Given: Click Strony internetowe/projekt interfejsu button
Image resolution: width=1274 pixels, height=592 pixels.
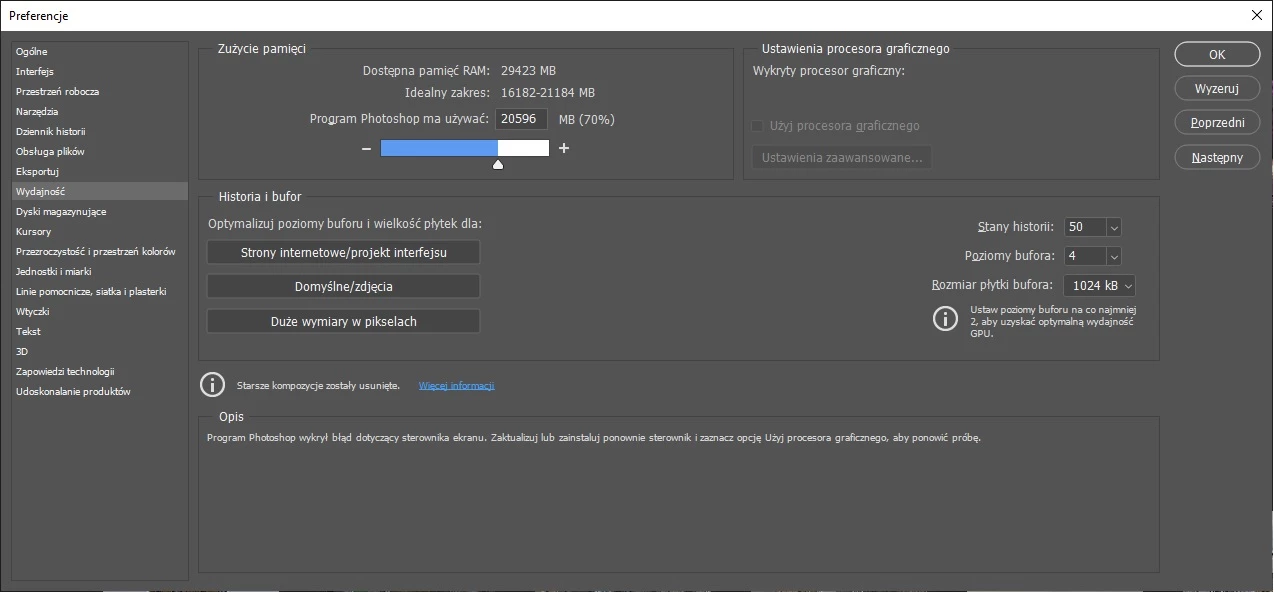Looking at the screenshot, I should pos(344,252).
